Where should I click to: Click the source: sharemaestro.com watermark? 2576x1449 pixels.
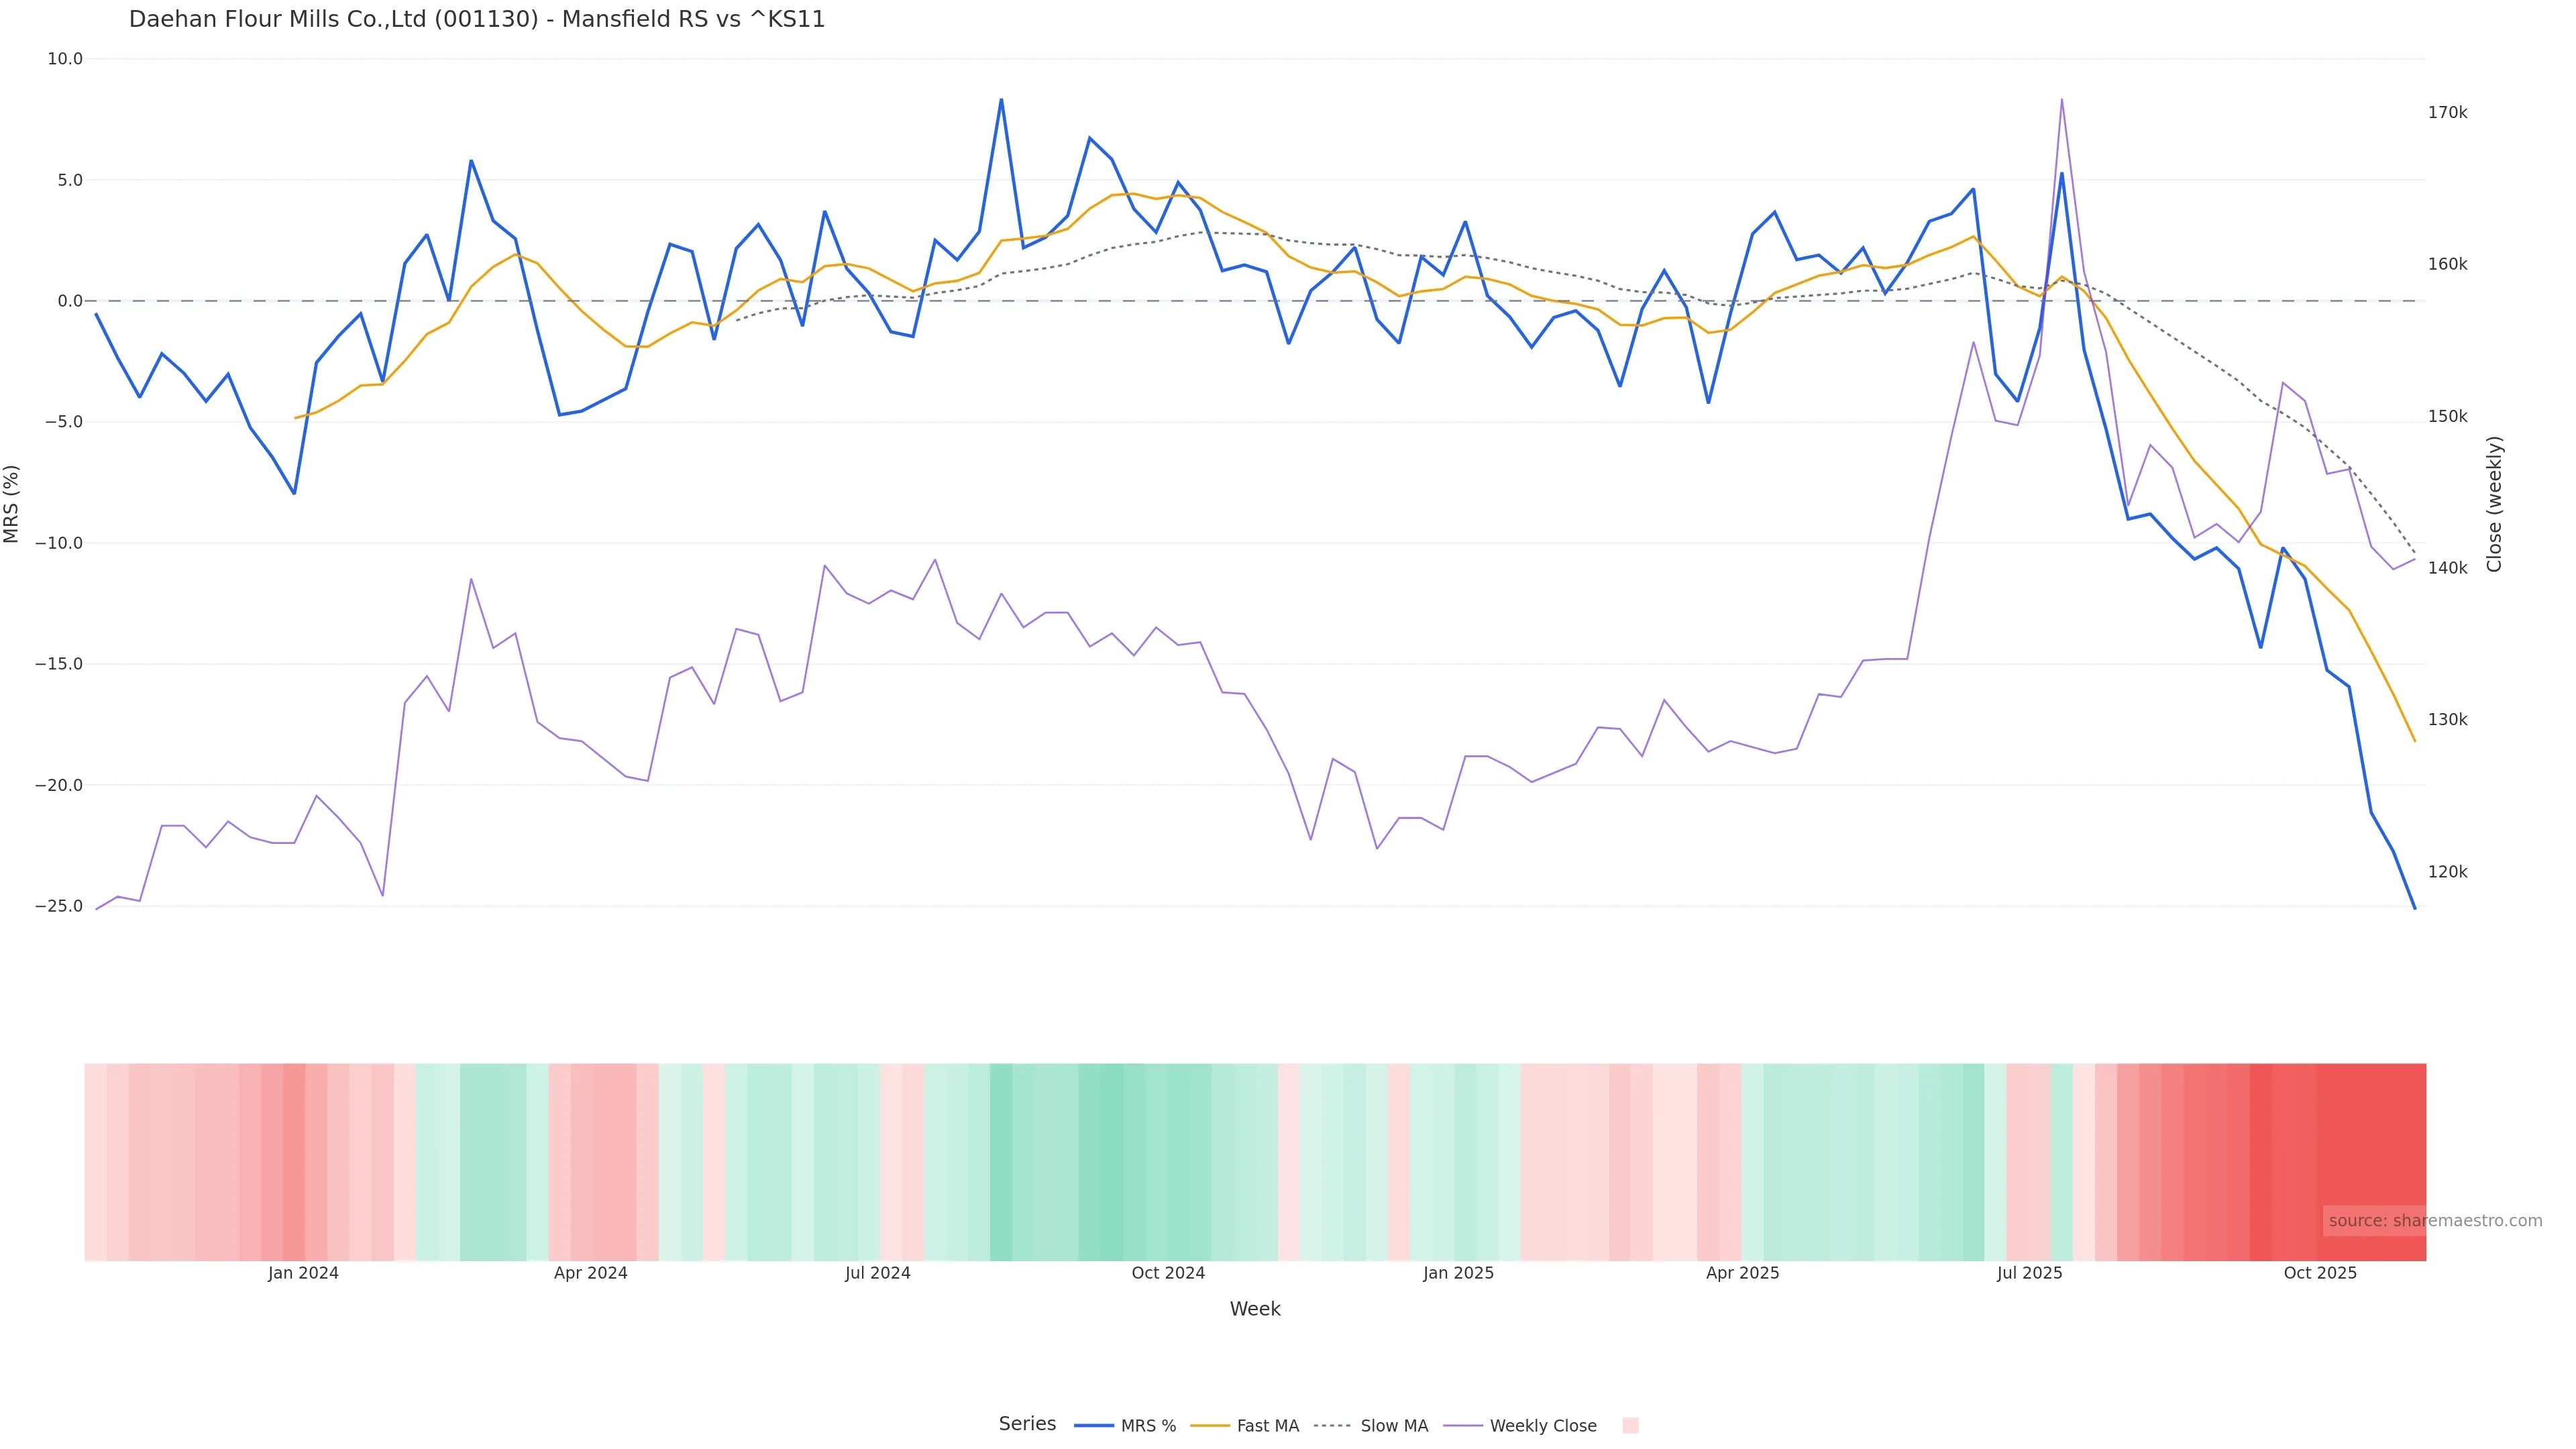click(2434, 1221)
